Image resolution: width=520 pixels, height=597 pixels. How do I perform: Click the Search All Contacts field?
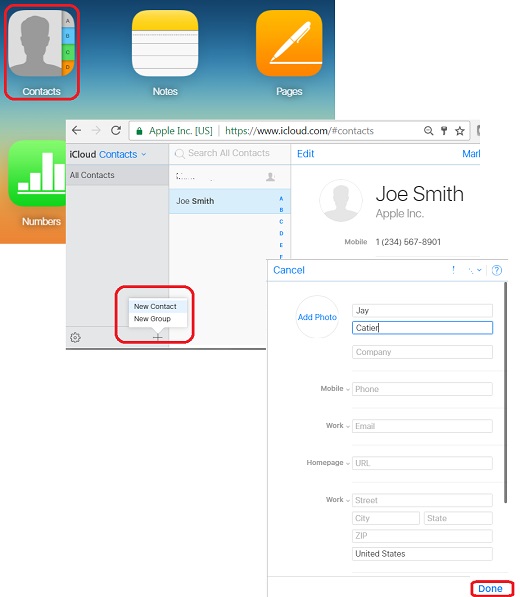coord(230,153)
